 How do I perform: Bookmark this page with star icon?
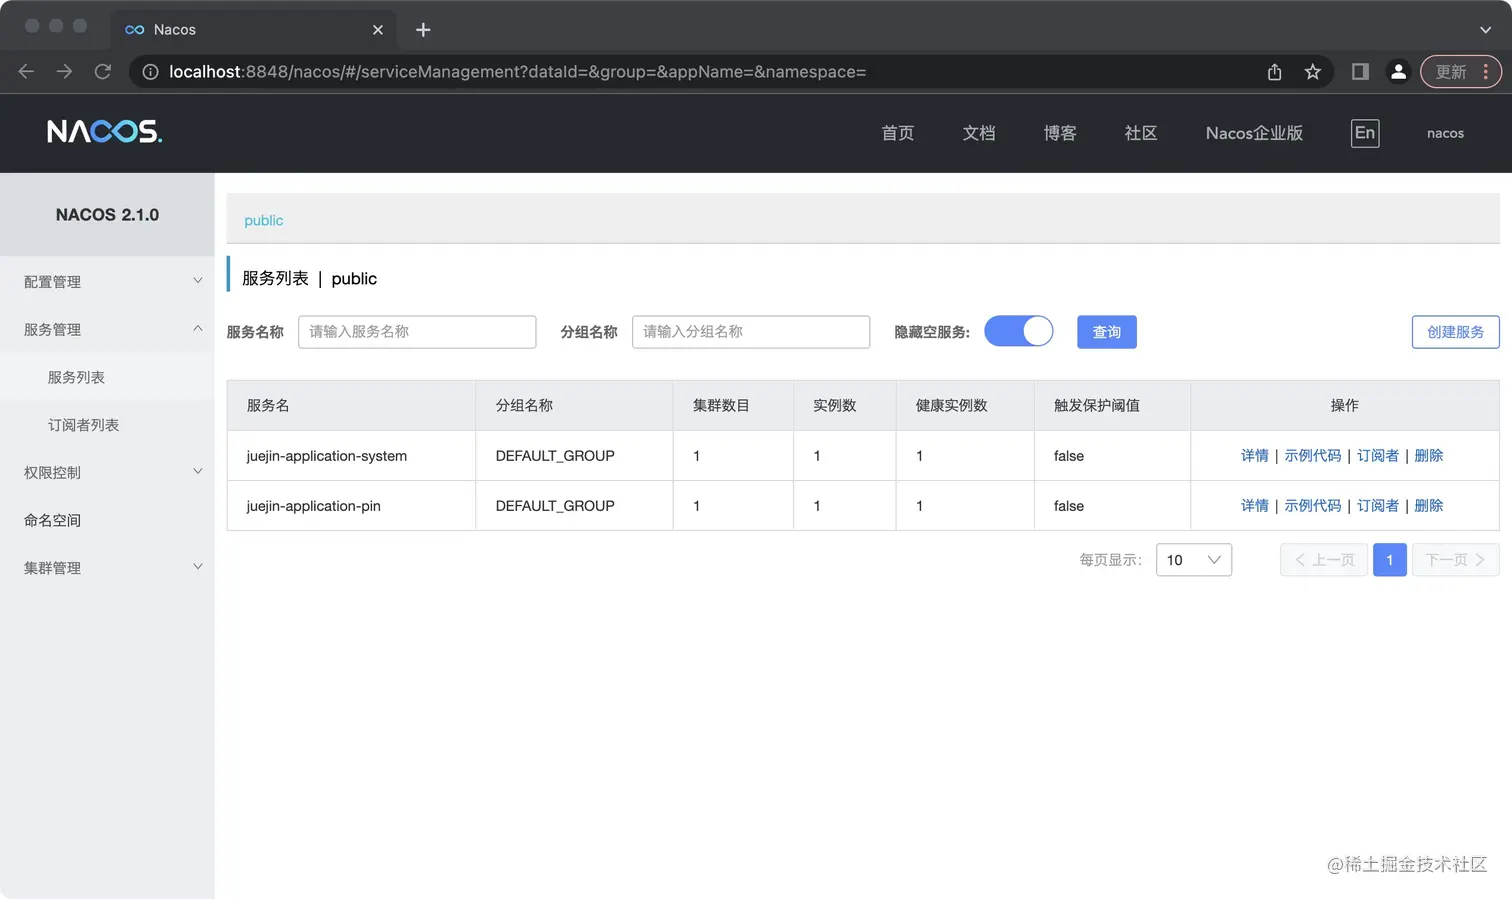pyautogui.click(x=1313, y=72)
